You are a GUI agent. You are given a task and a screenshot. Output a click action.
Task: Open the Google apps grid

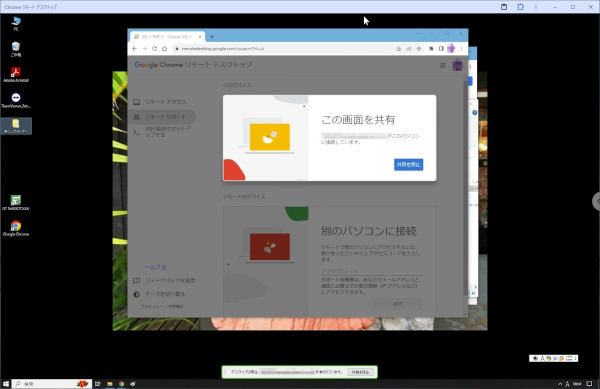(x=442, y=65)
